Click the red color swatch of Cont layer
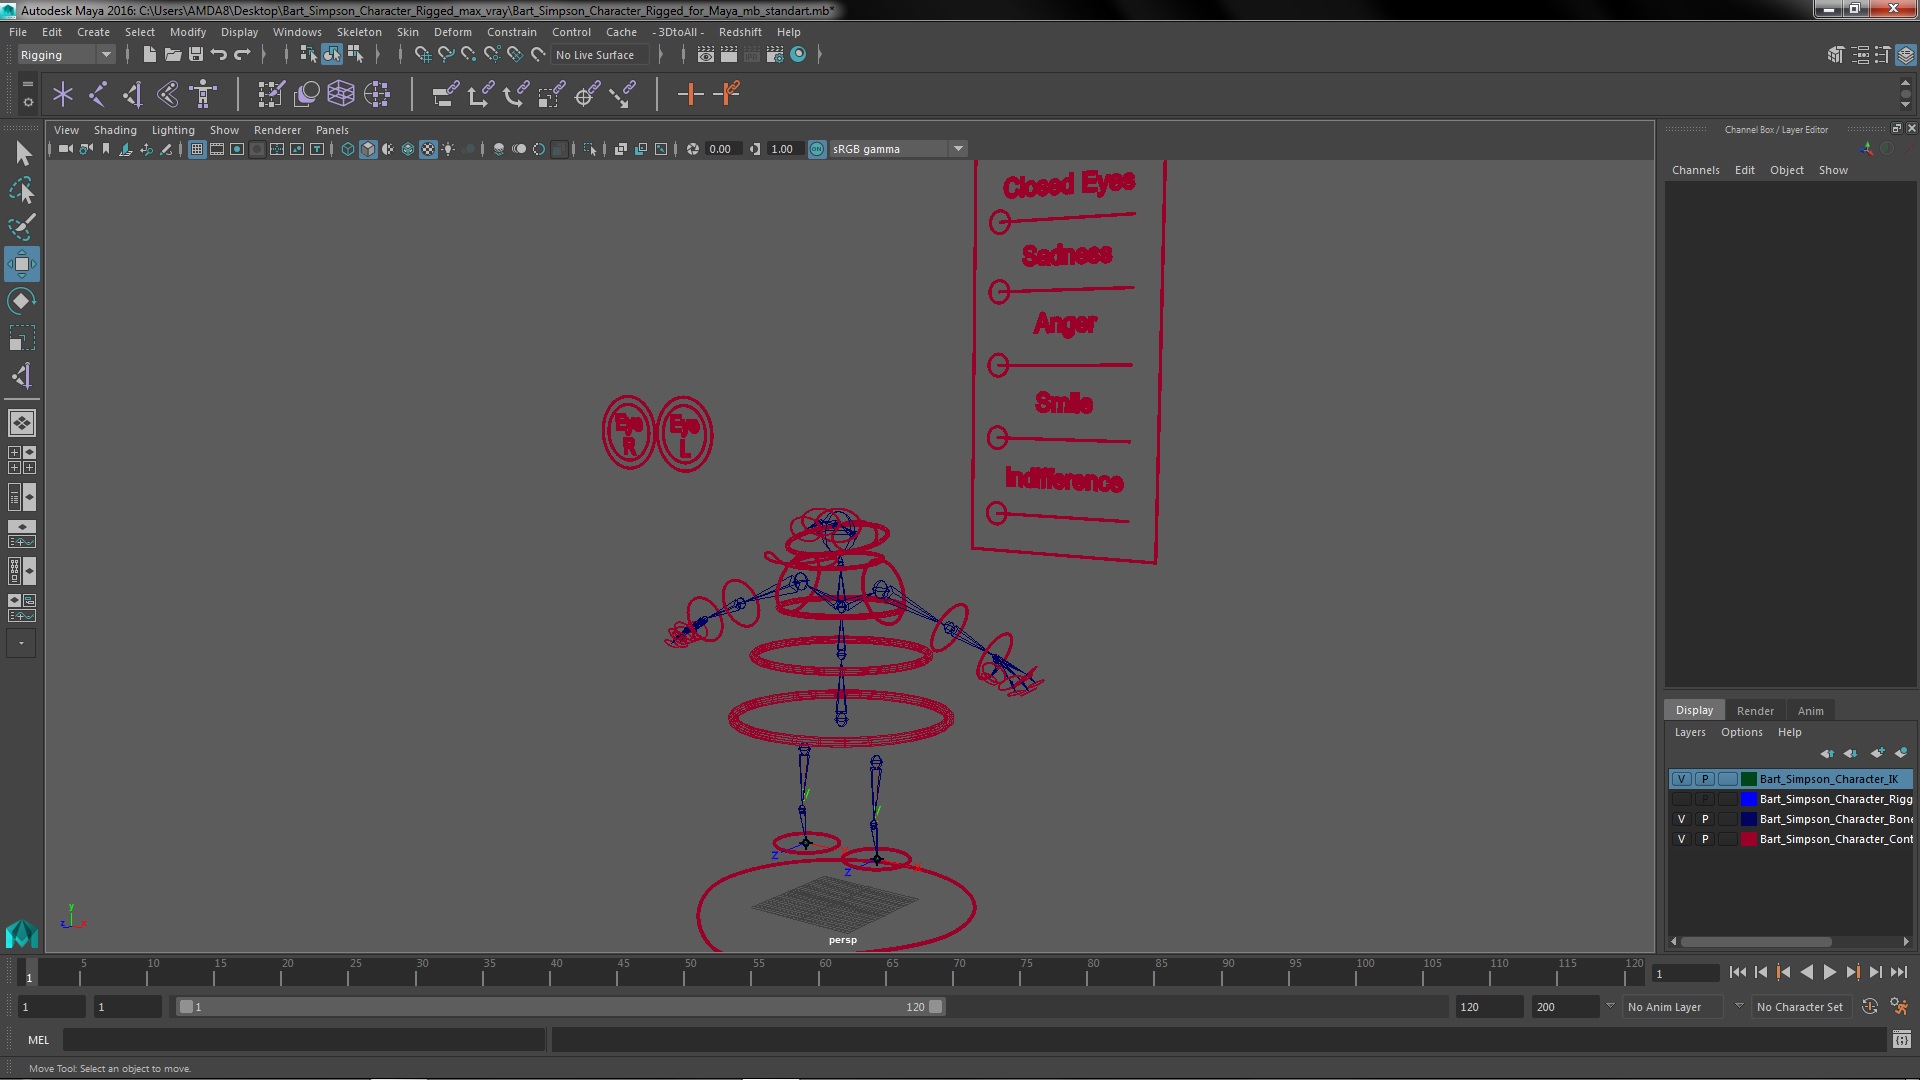The width and height of the screenshot is (1920, 1080). [x=1749, y=839]
